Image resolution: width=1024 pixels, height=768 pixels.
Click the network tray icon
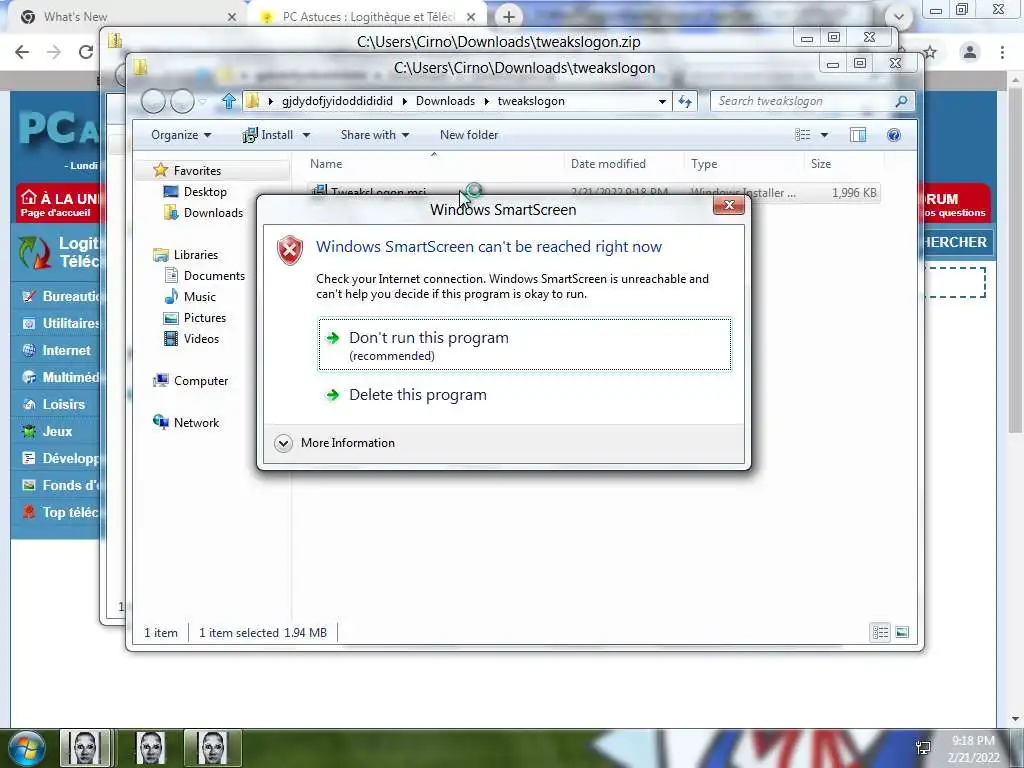click(x=923, y=748)
